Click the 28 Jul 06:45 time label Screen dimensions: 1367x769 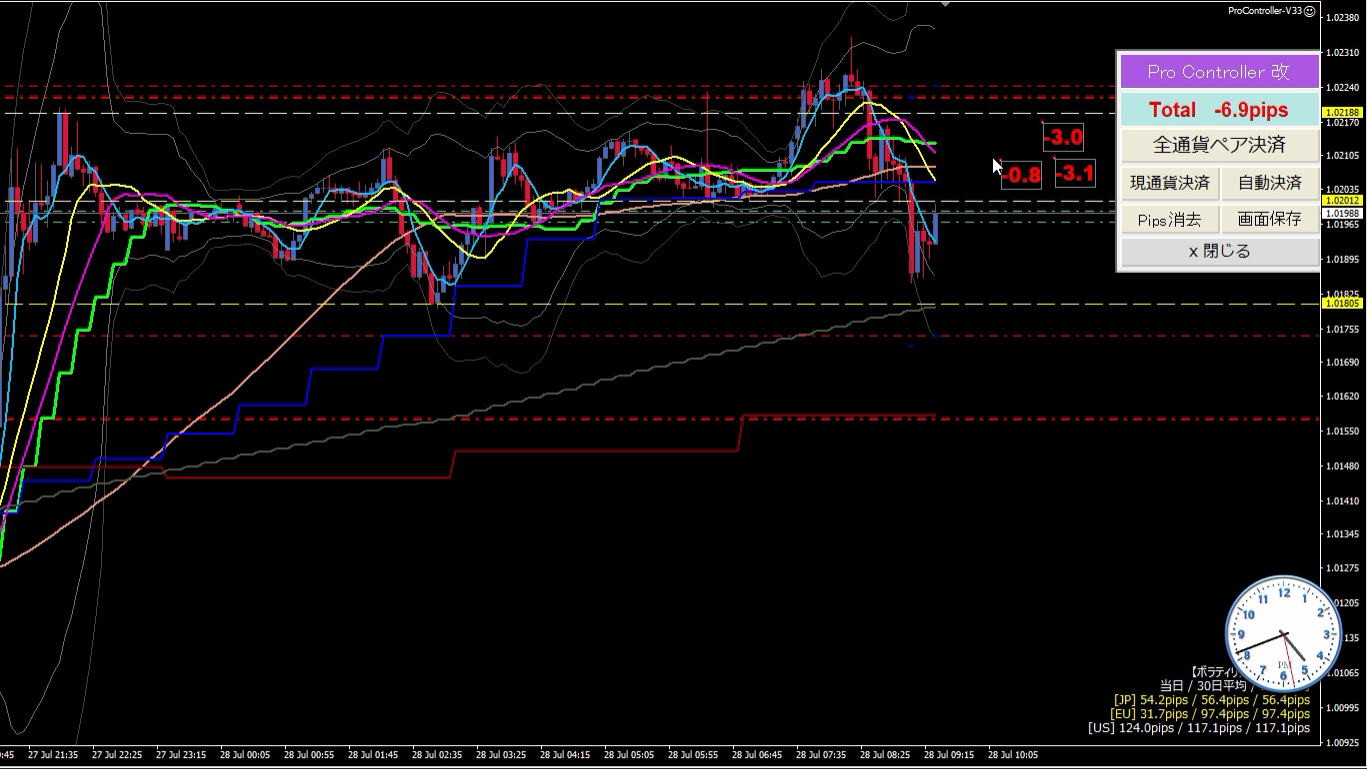pyautogui.click(x=757, y=755)
